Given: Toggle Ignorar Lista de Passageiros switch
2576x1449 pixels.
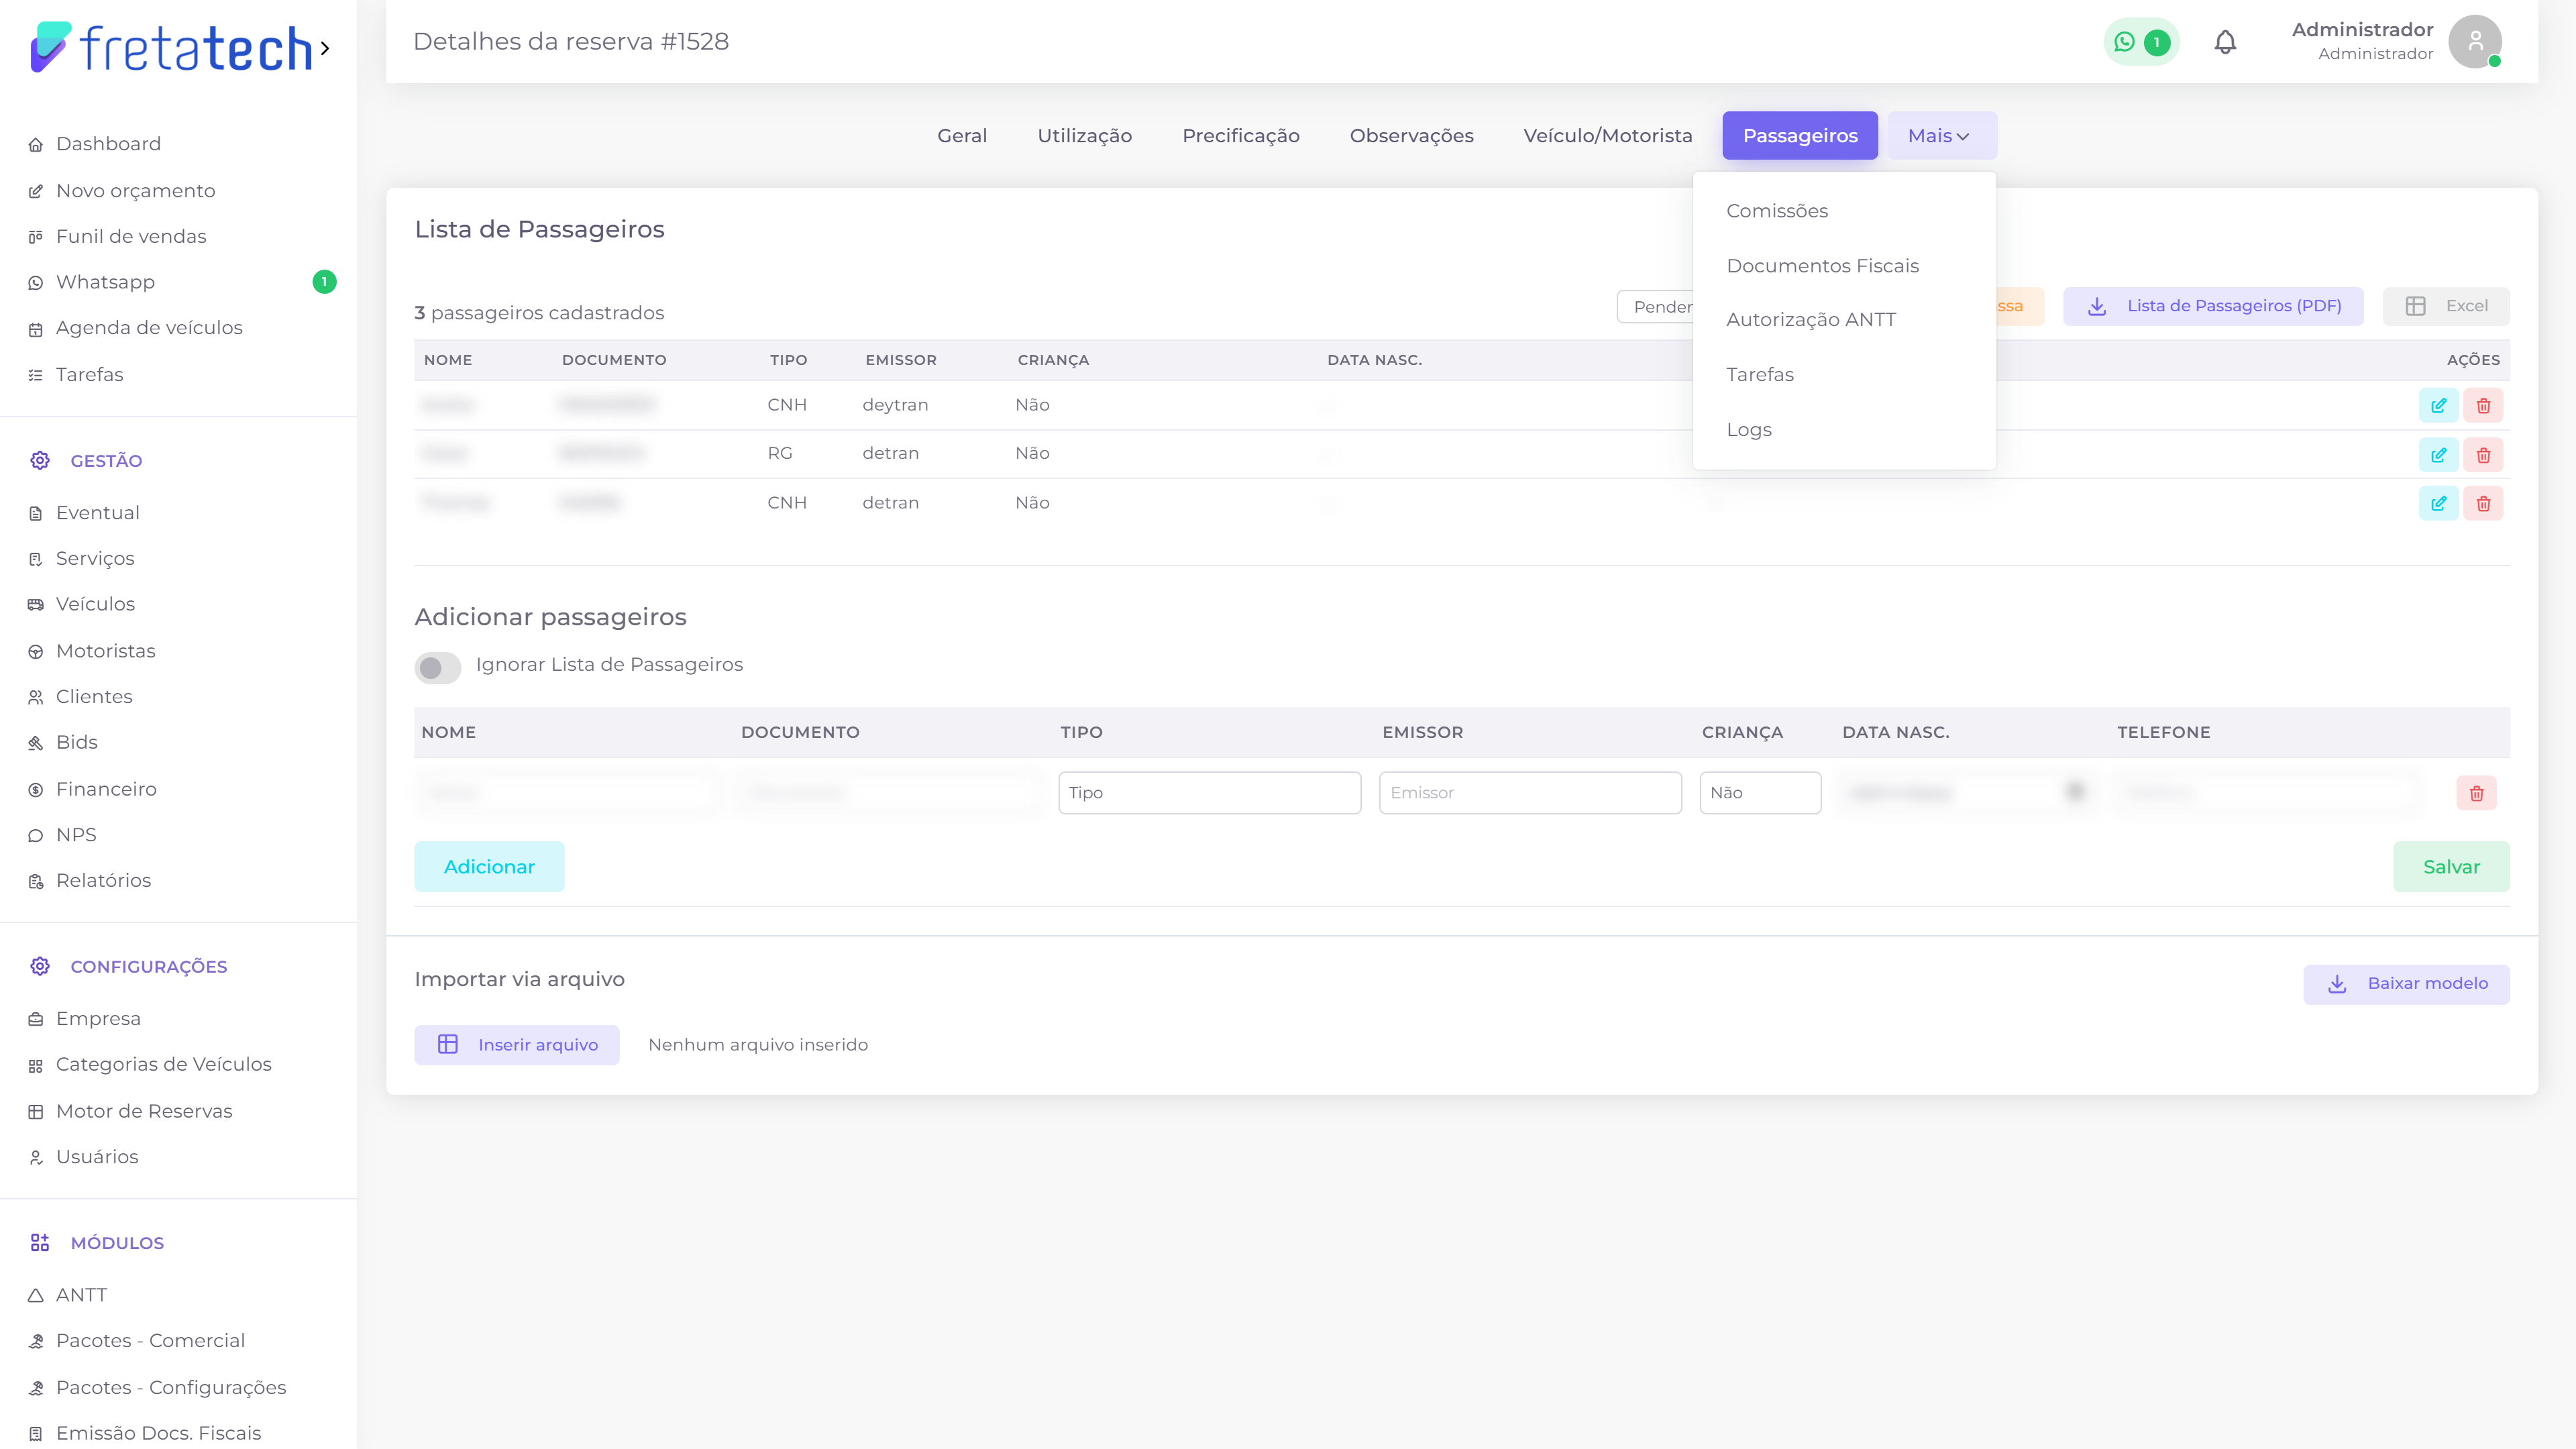Looking at the screenshot, I should [x=438, y=667].
